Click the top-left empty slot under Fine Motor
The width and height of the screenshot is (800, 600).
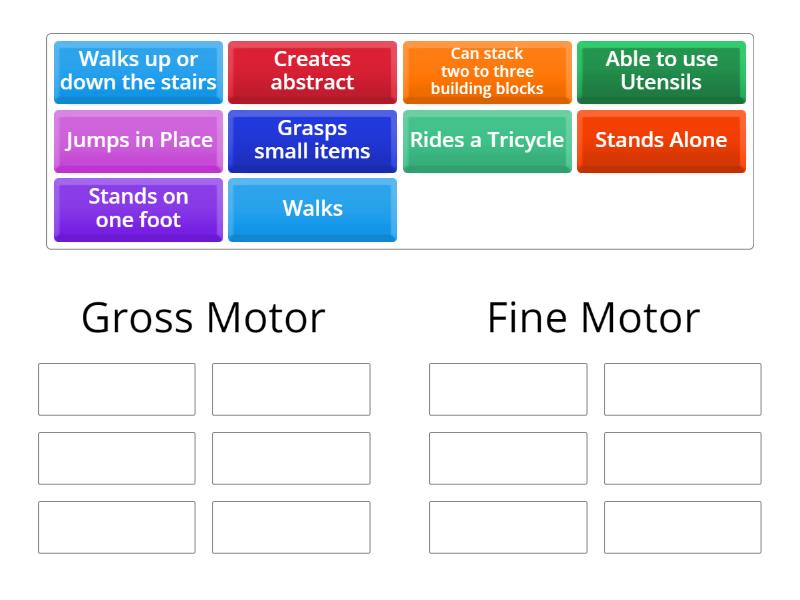click(508, 389)
